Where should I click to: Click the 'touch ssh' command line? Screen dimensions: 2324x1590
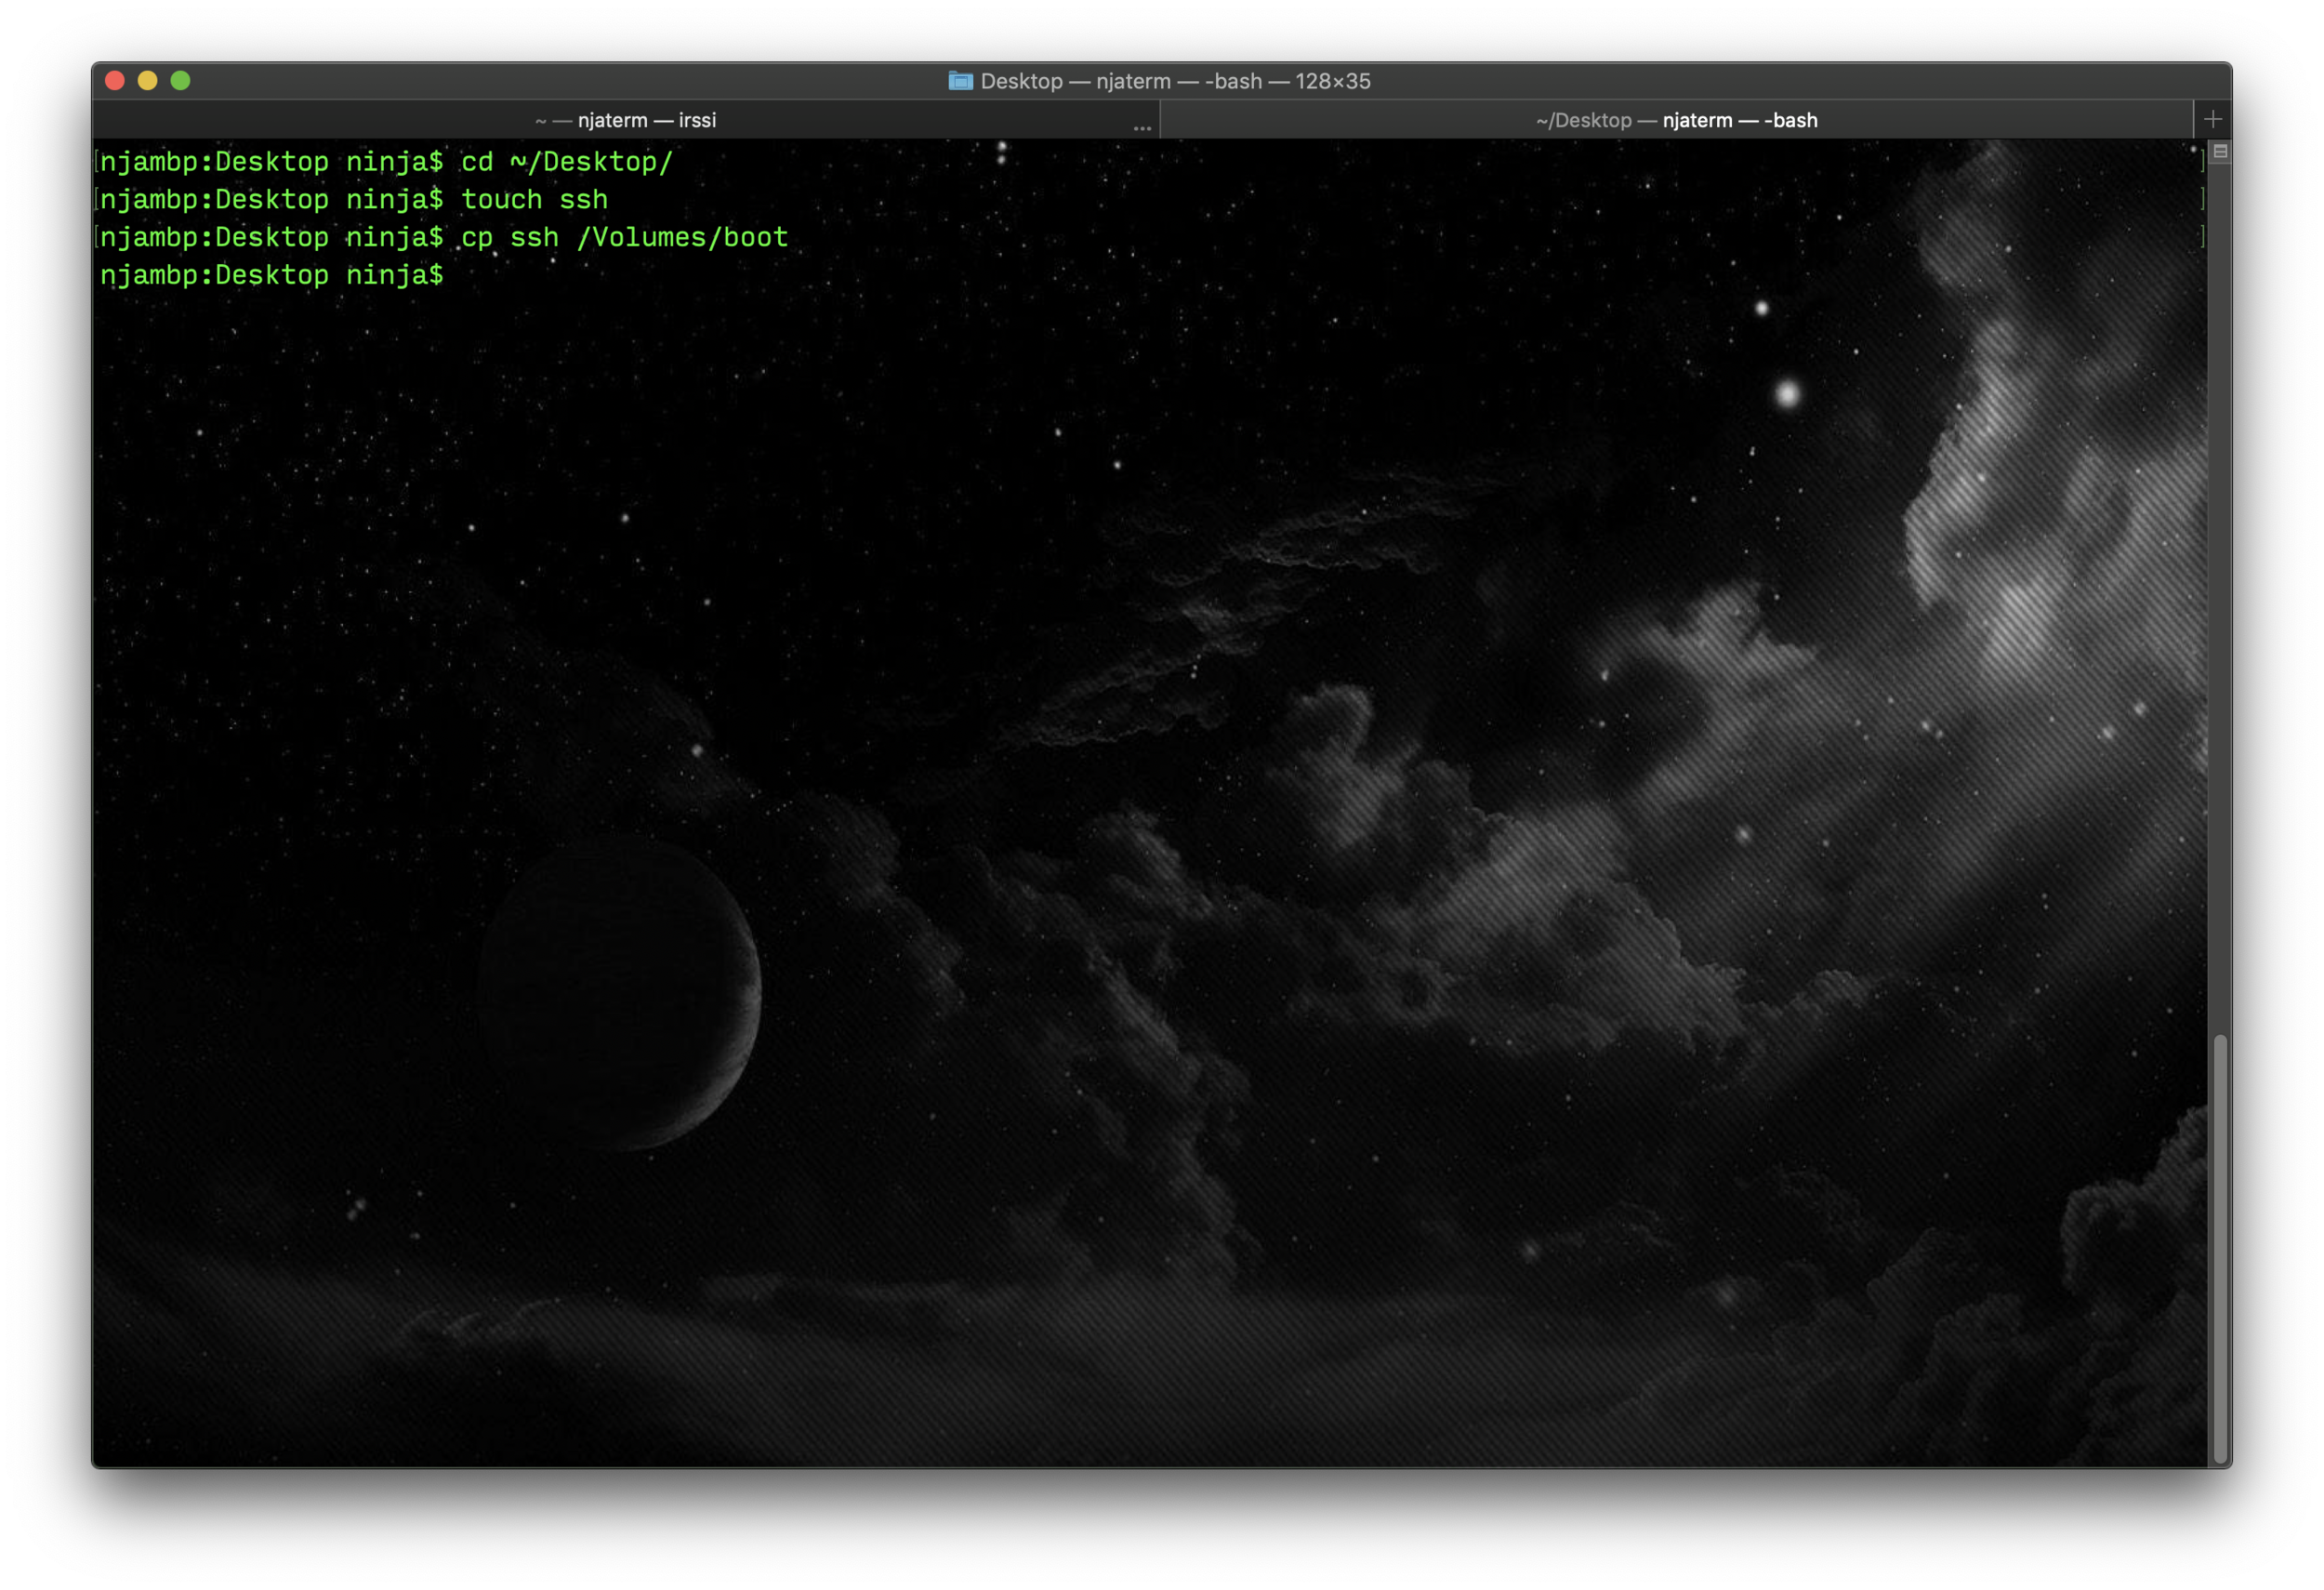pos(534,200)
